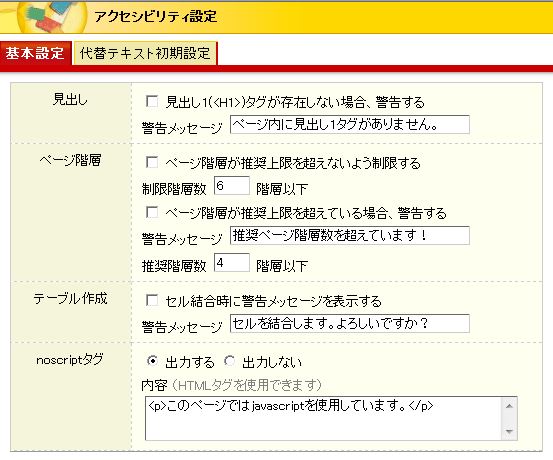Click the セル結合時に警告メッセージを表示する label
Screen dimensions: 553x460
coord(273,301)
